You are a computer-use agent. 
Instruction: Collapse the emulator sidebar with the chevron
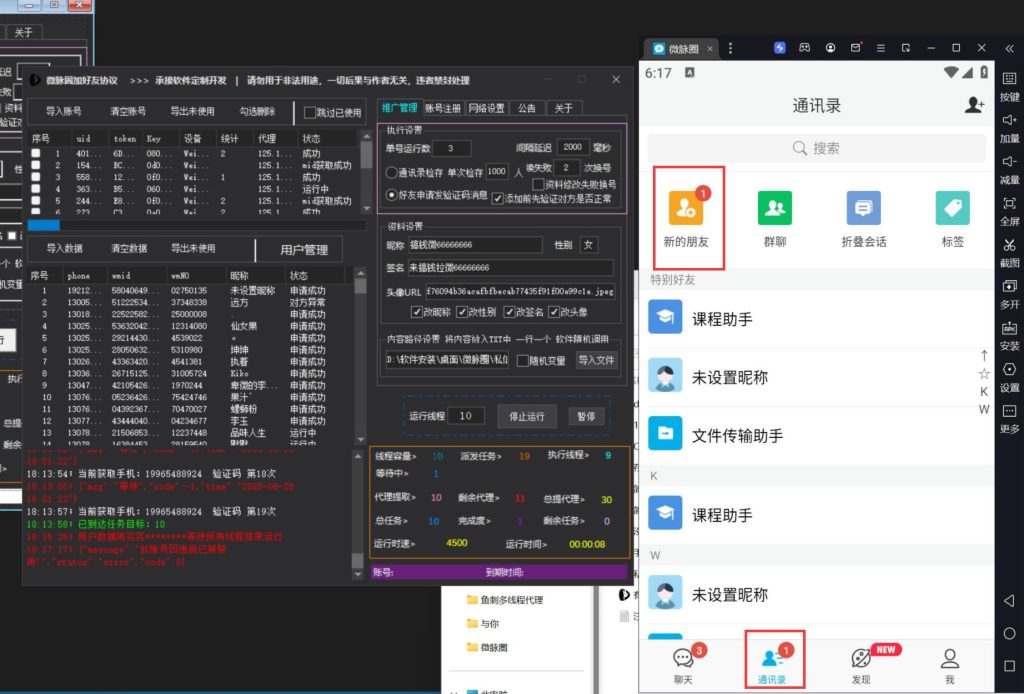[1009, 47]
